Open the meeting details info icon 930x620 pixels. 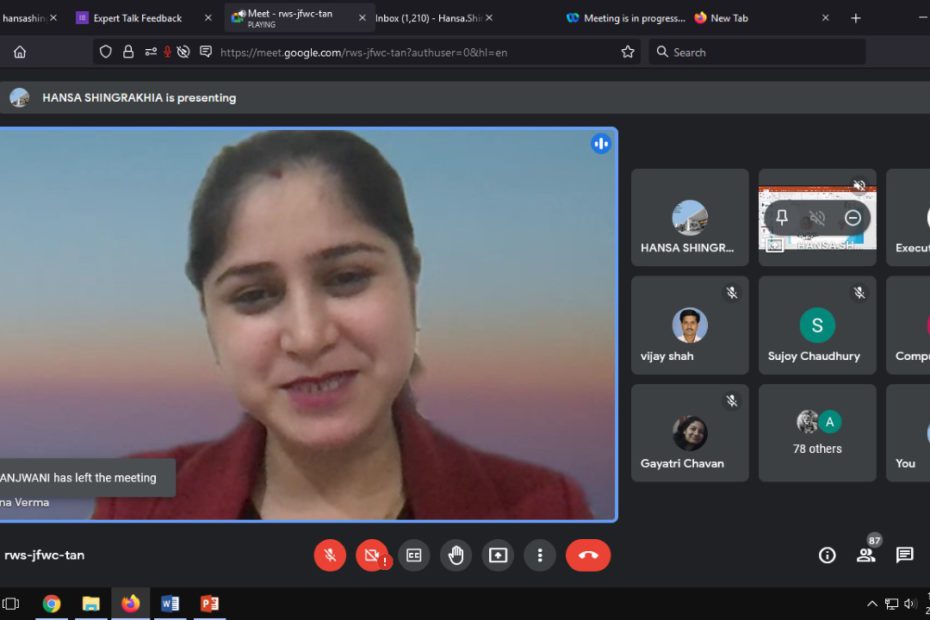[827, 555]
